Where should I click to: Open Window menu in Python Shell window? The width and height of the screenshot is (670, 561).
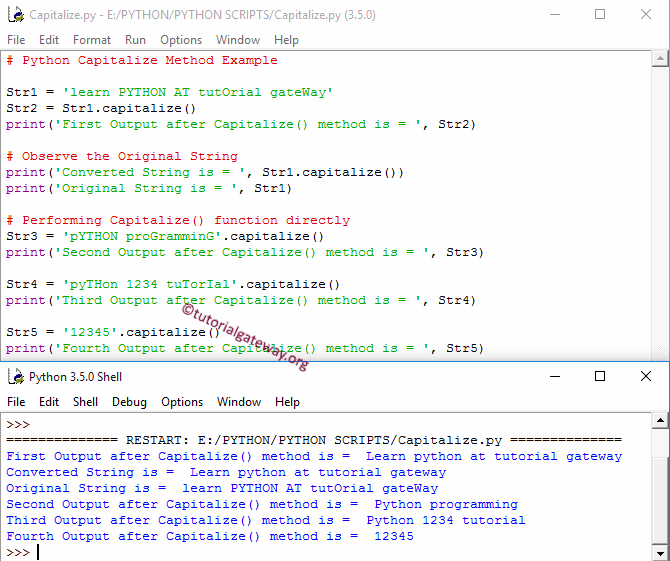(239, 402)
